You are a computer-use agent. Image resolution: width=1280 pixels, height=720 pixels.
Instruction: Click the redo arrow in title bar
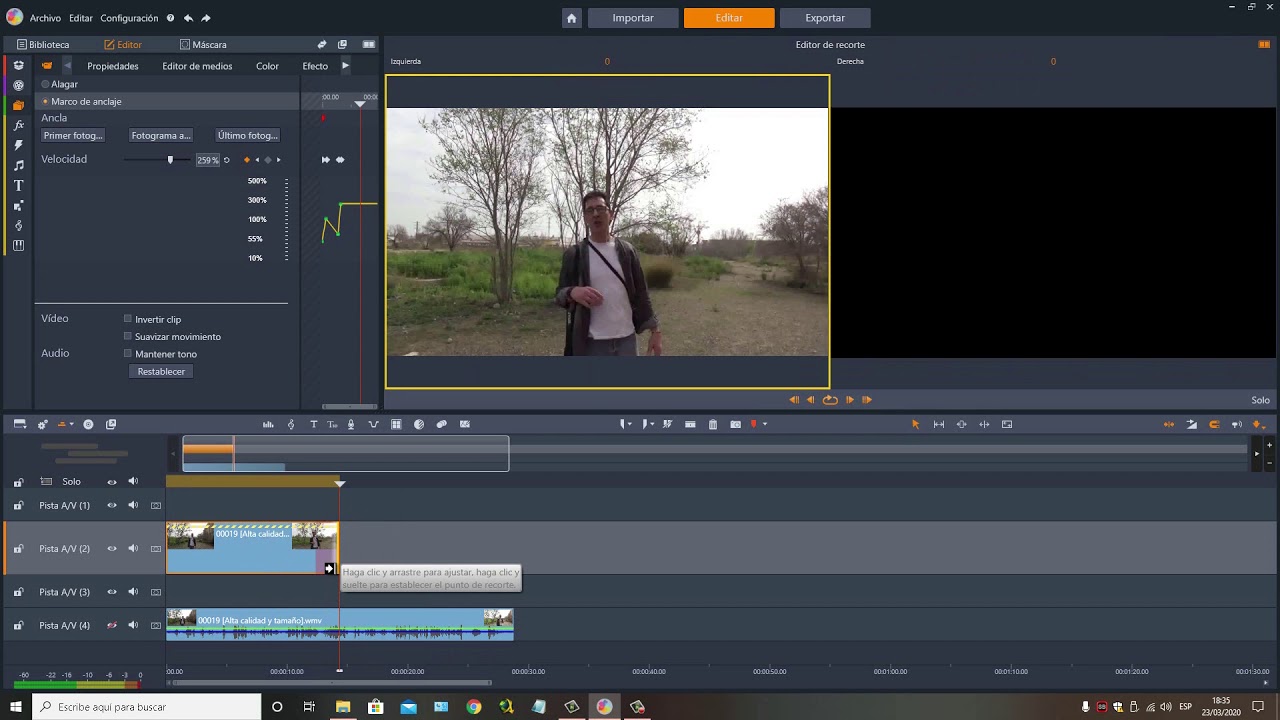206,18
